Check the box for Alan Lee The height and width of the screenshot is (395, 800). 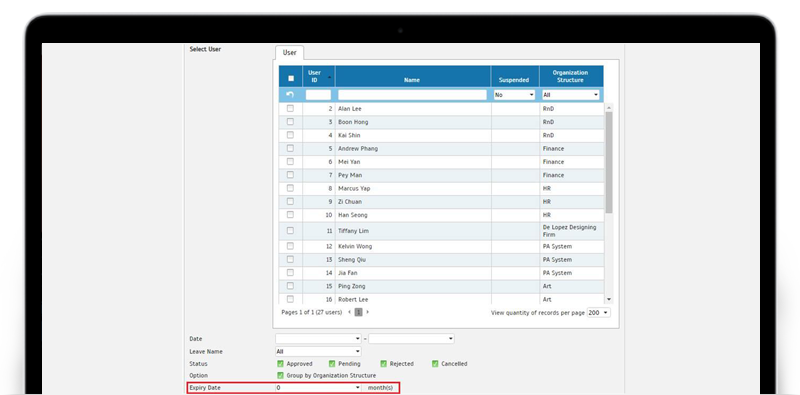click(290, 108)
